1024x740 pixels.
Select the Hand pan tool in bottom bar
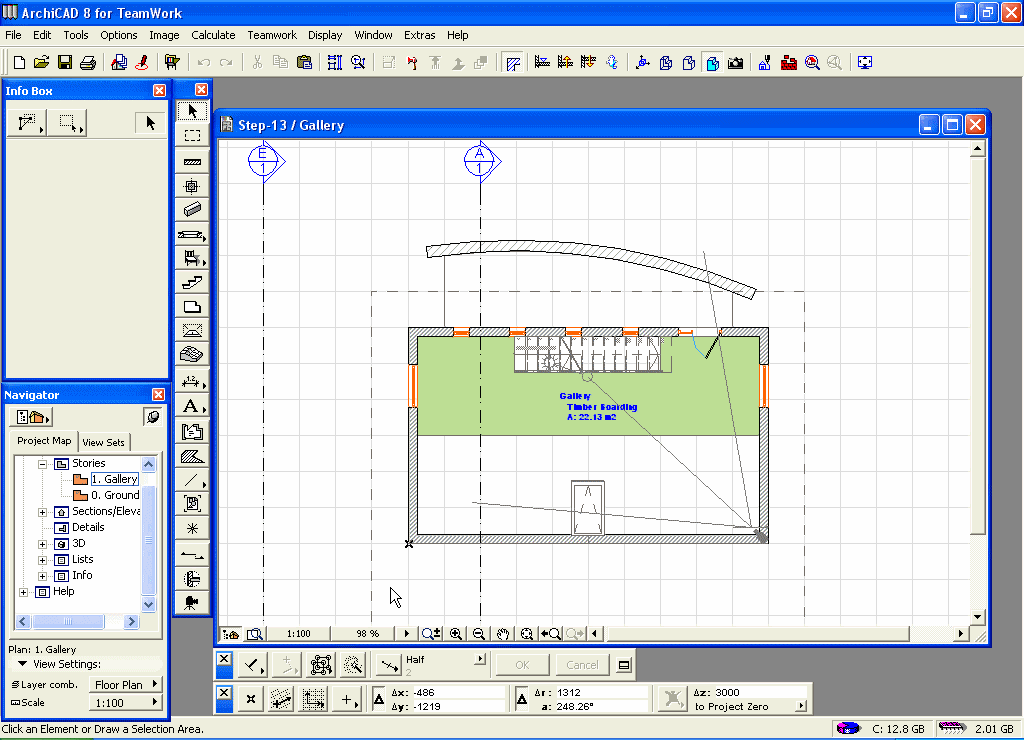pyautogui.click(x=503, y=633)
